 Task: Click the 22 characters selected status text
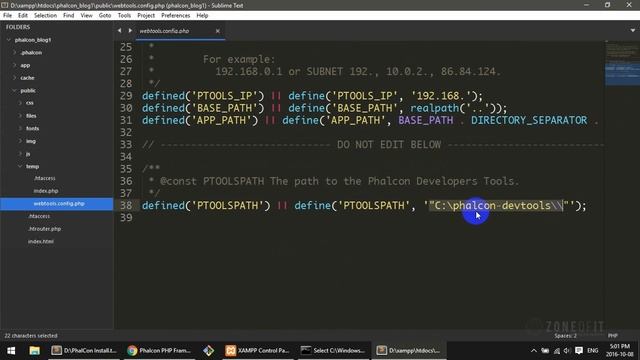point(31,336)
